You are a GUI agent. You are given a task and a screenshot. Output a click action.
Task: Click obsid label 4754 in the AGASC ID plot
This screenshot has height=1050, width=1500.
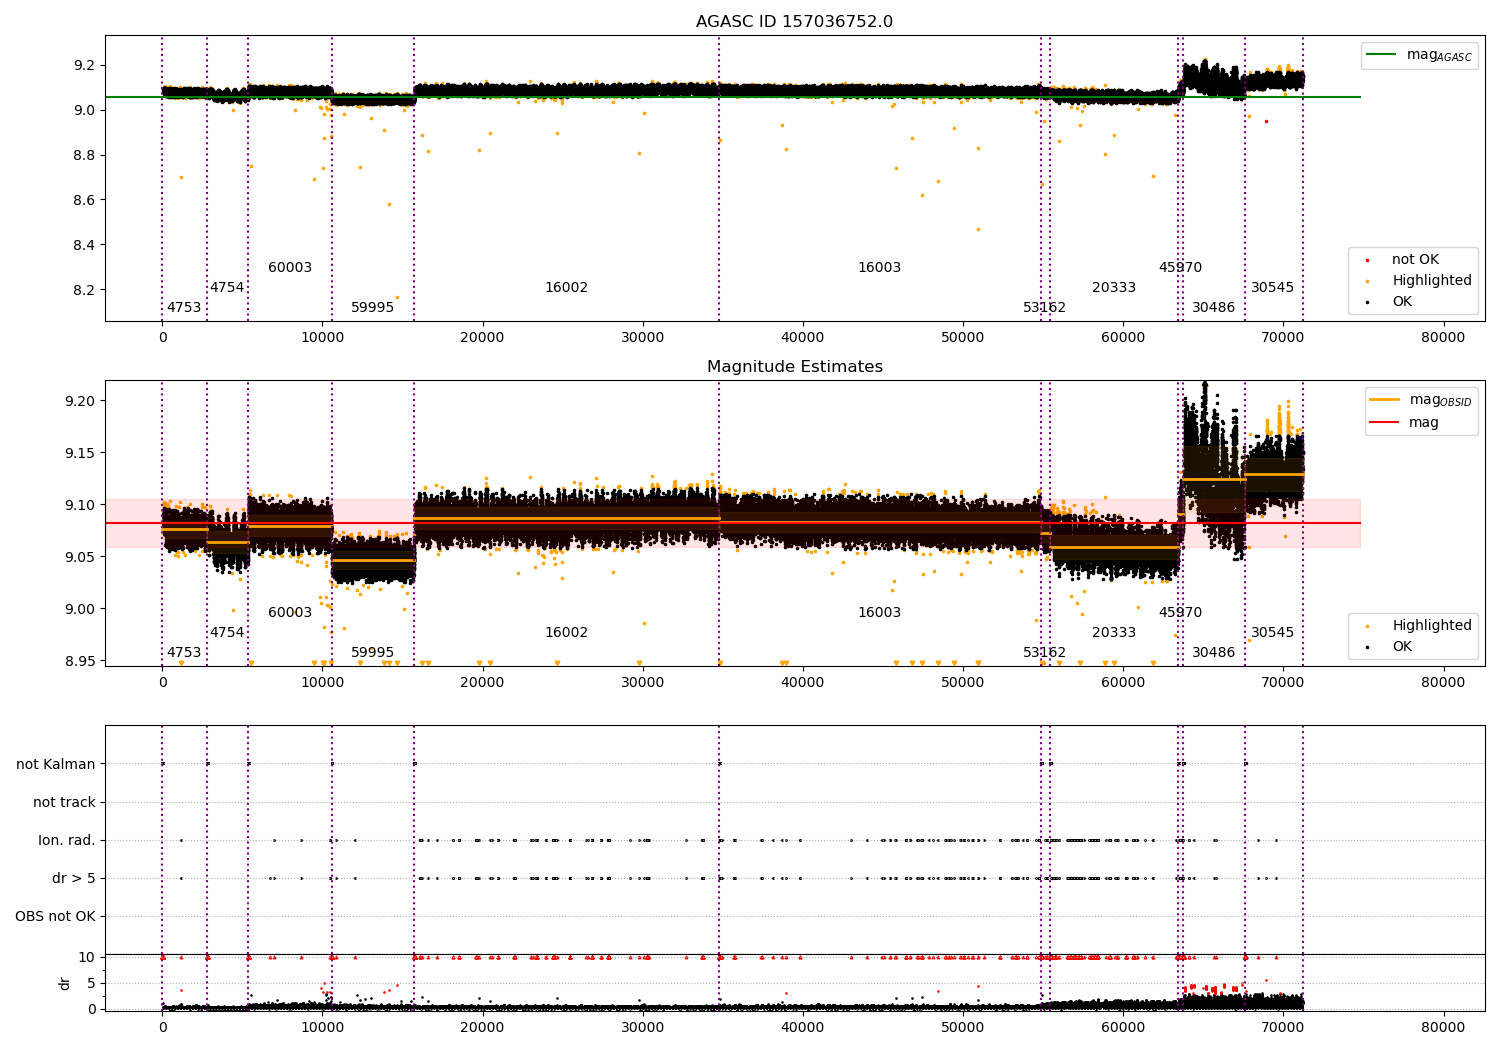coord(227,287)
